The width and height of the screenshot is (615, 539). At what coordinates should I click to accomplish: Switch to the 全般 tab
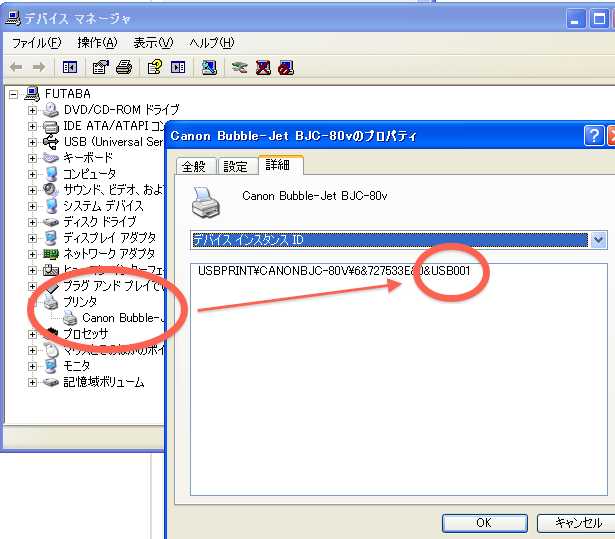pyautogui.click(x=193, y=166)
